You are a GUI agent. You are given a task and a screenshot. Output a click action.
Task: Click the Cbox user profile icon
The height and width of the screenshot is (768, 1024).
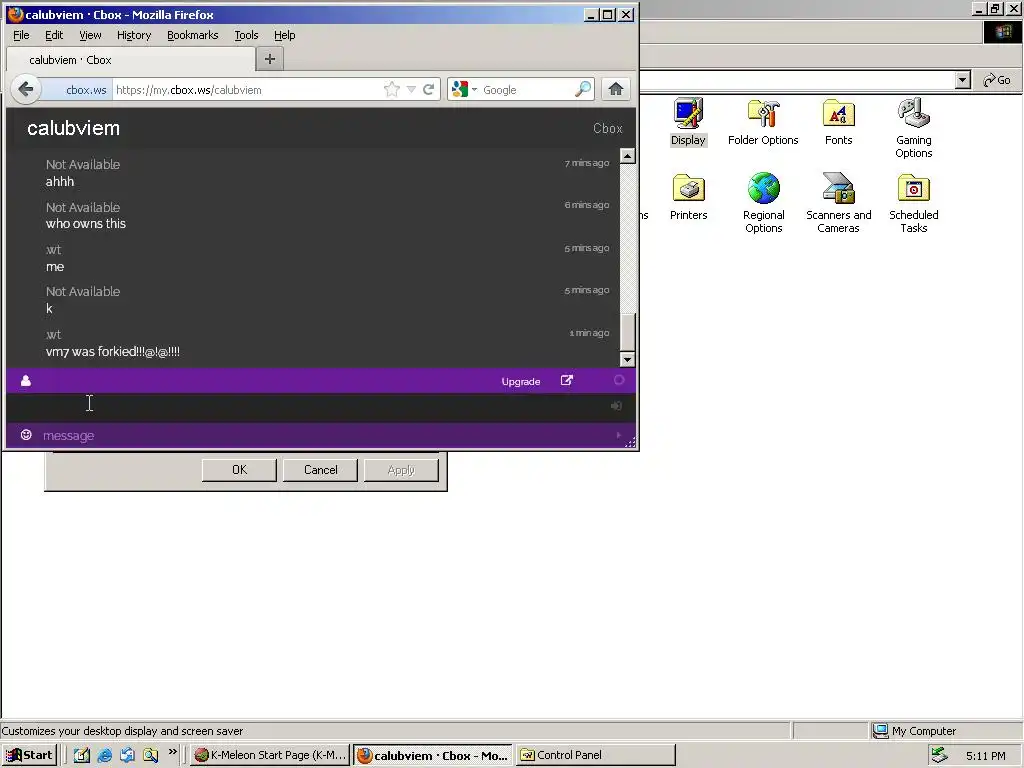(x=25, y=381)
